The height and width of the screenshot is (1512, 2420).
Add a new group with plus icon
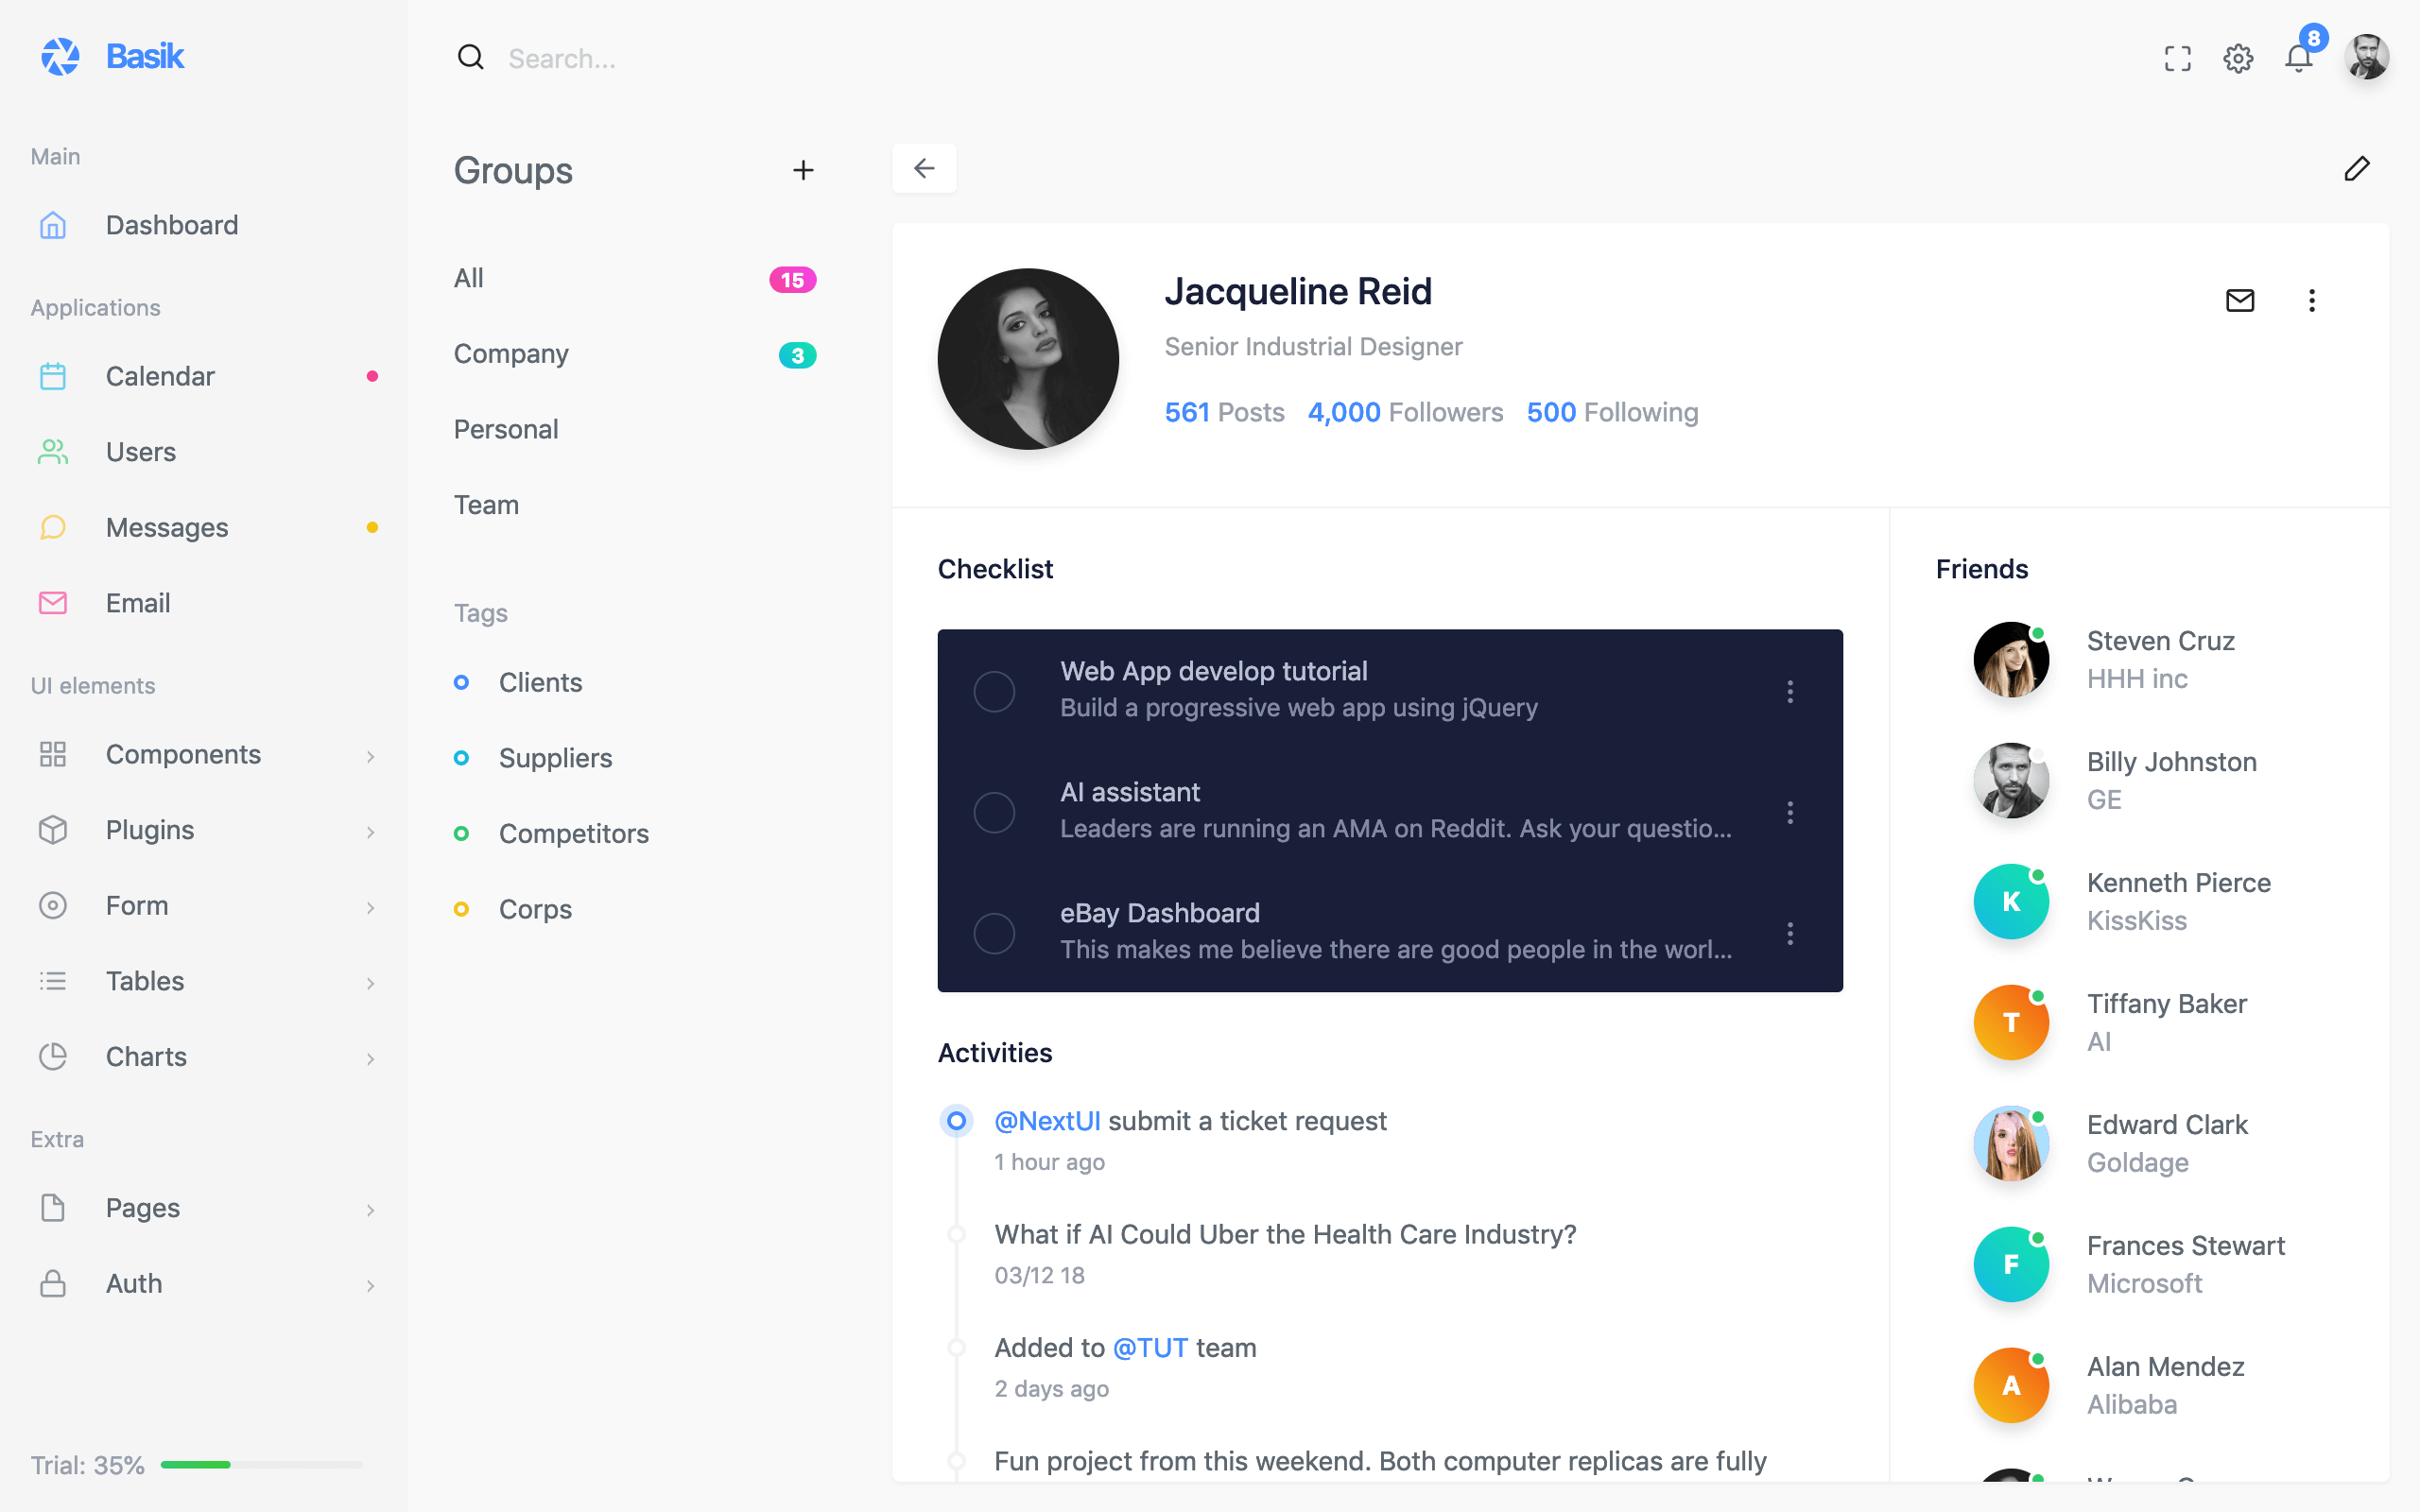pyautogui.click(x=803, y=170)
